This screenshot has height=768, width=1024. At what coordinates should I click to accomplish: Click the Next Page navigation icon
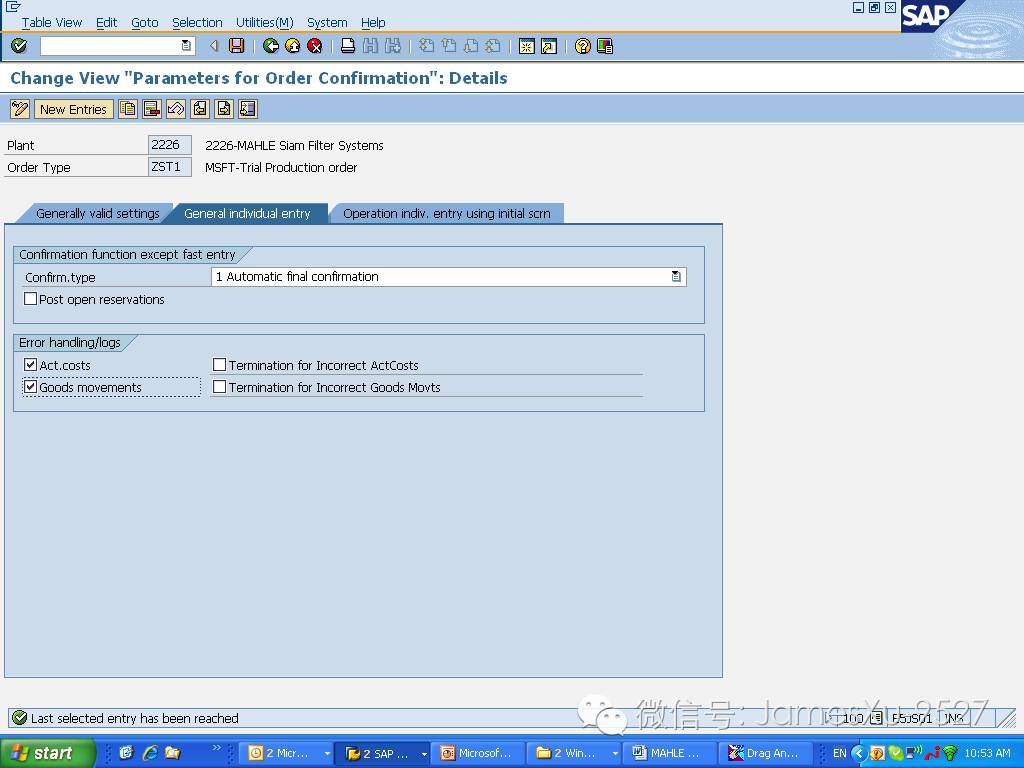[471, 46]
